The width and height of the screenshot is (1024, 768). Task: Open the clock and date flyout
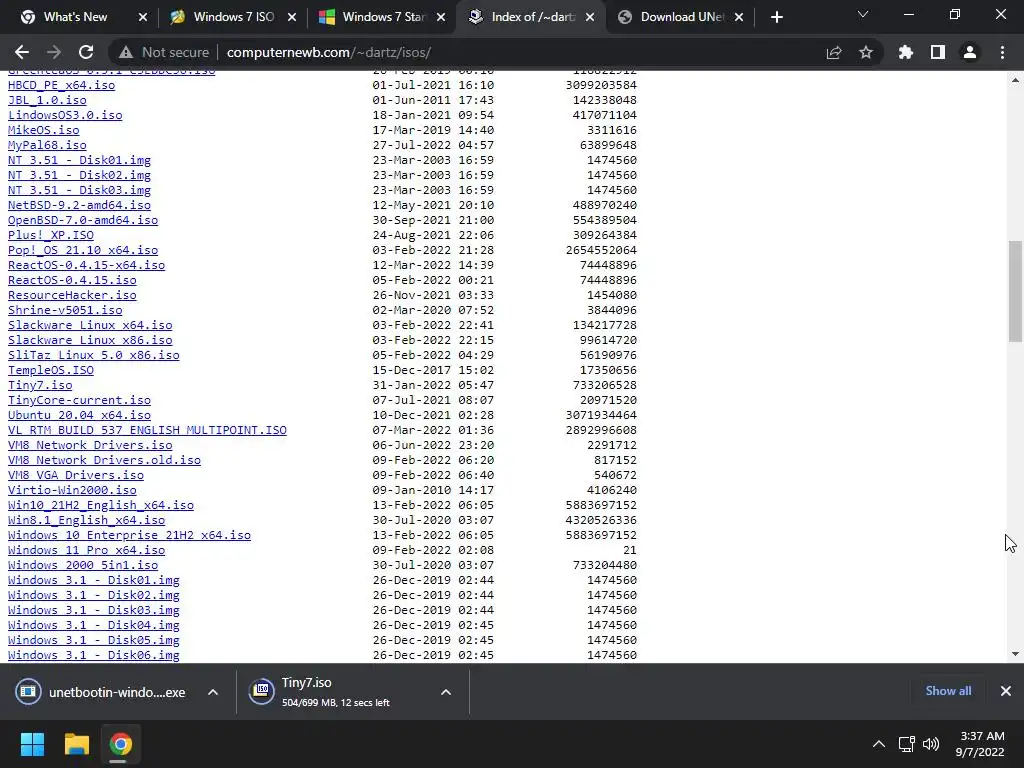coord(980,744)
